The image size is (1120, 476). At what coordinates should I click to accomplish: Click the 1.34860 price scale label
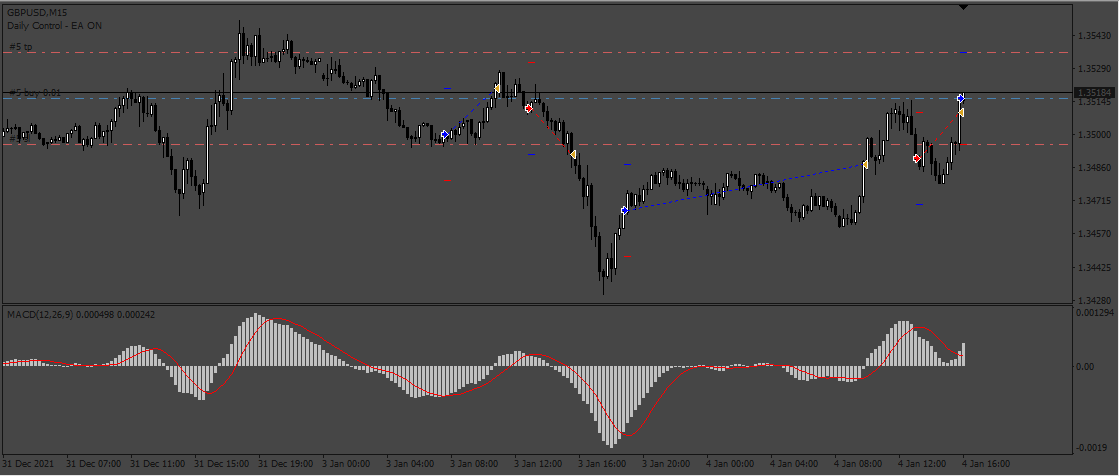click(x=1094, y=168)
